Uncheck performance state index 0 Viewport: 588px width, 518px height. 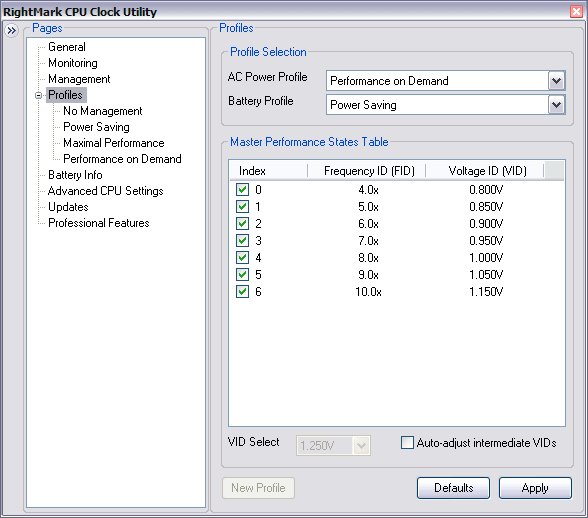(242, 189)
